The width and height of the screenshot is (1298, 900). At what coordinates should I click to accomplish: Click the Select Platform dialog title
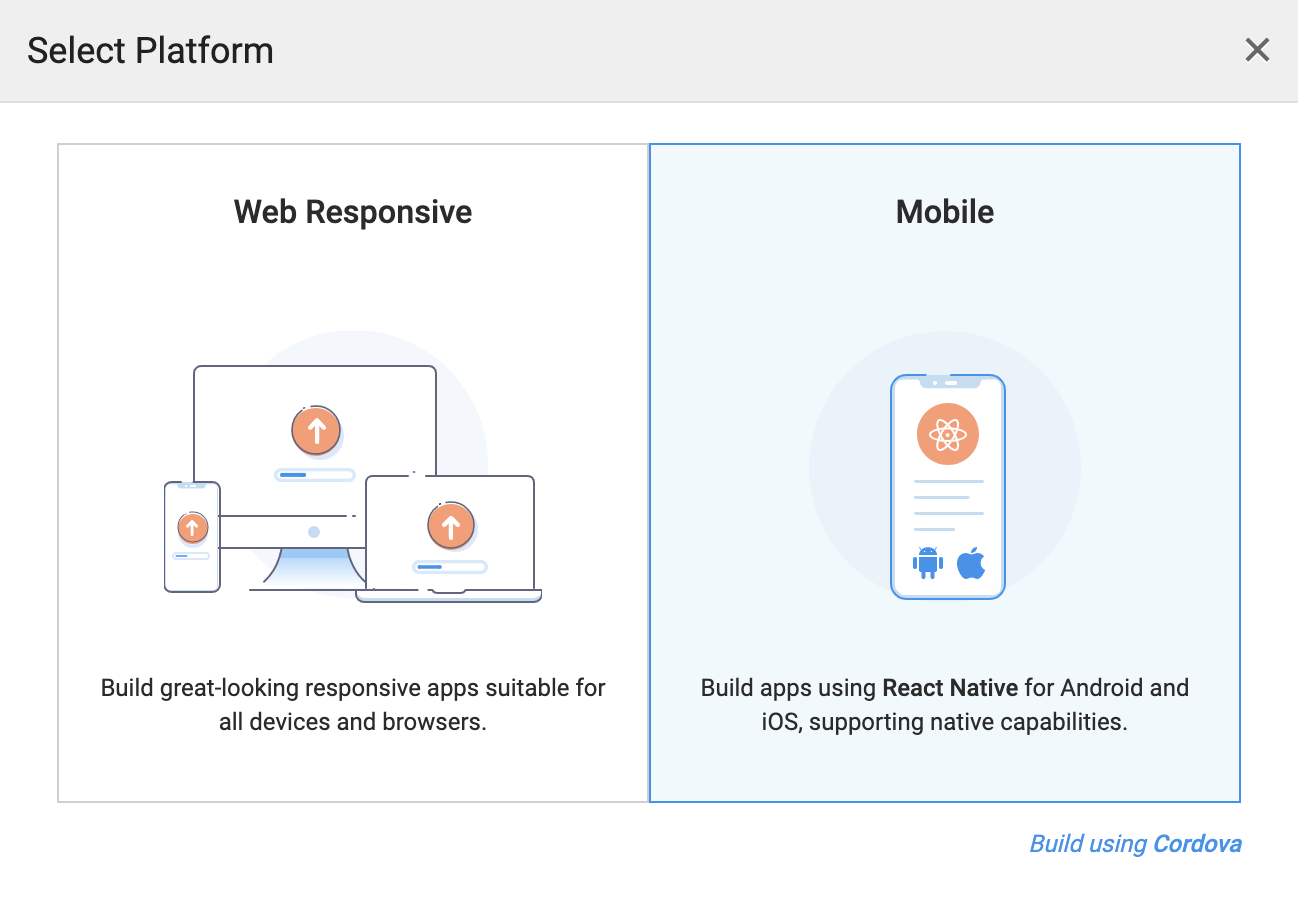[x=150, y=50]
